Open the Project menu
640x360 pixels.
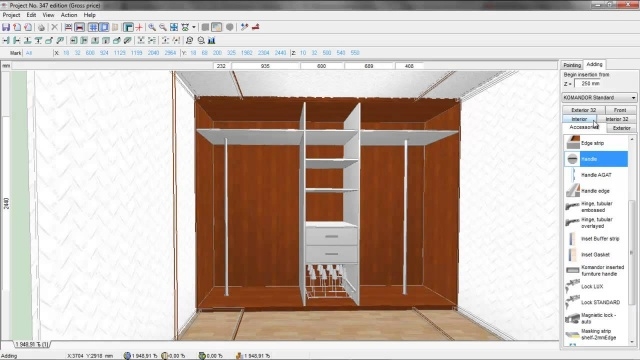point(11,15)
